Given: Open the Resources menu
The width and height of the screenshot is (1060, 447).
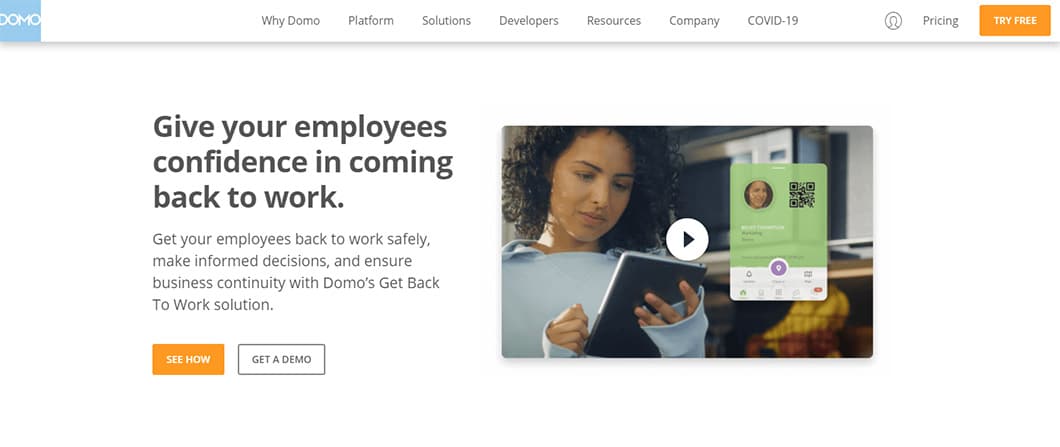Looking at the screenshot, I should [x=614, y=21].
